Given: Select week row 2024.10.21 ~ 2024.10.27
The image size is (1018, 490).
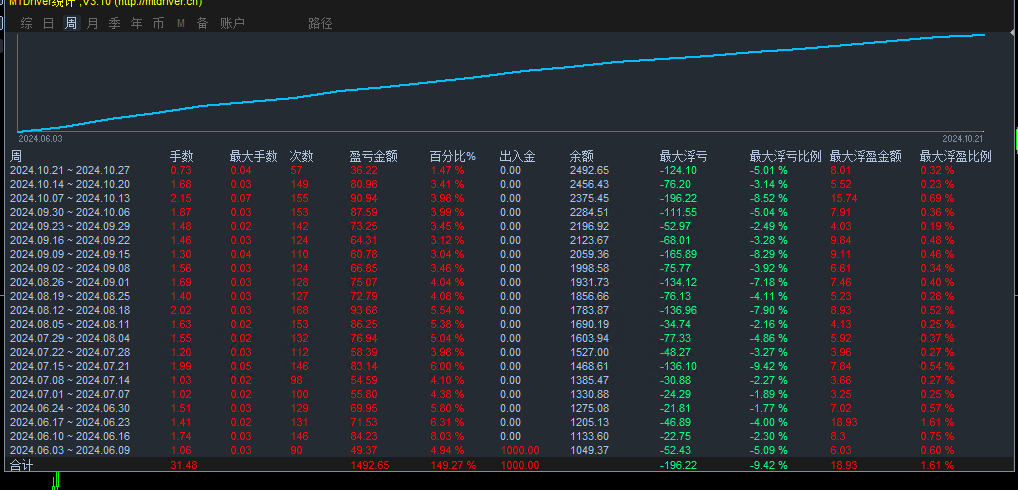Looking at the screenshot, I should 509,171.
